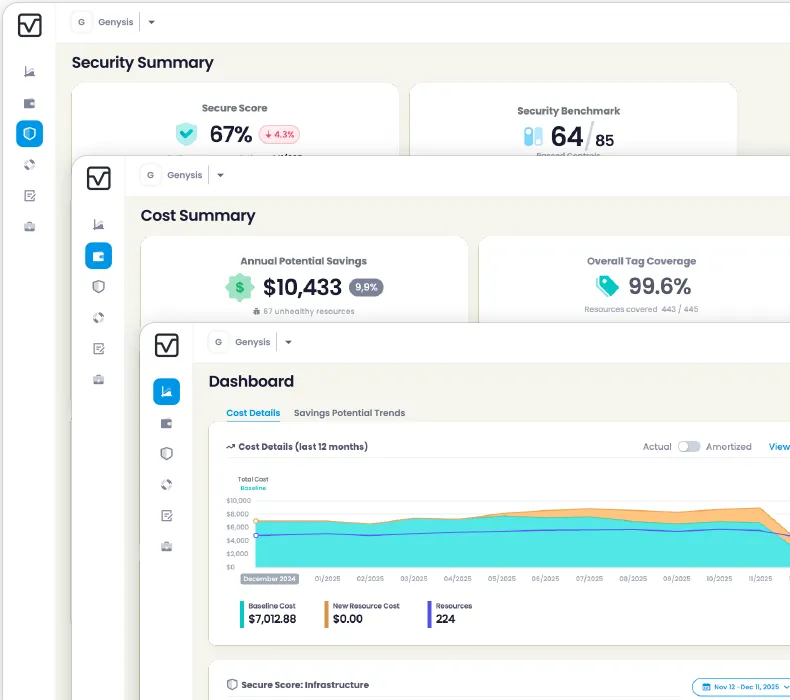Open the lifebuoy ring icon in Security Summary sidebar

[x=29, y=164]
